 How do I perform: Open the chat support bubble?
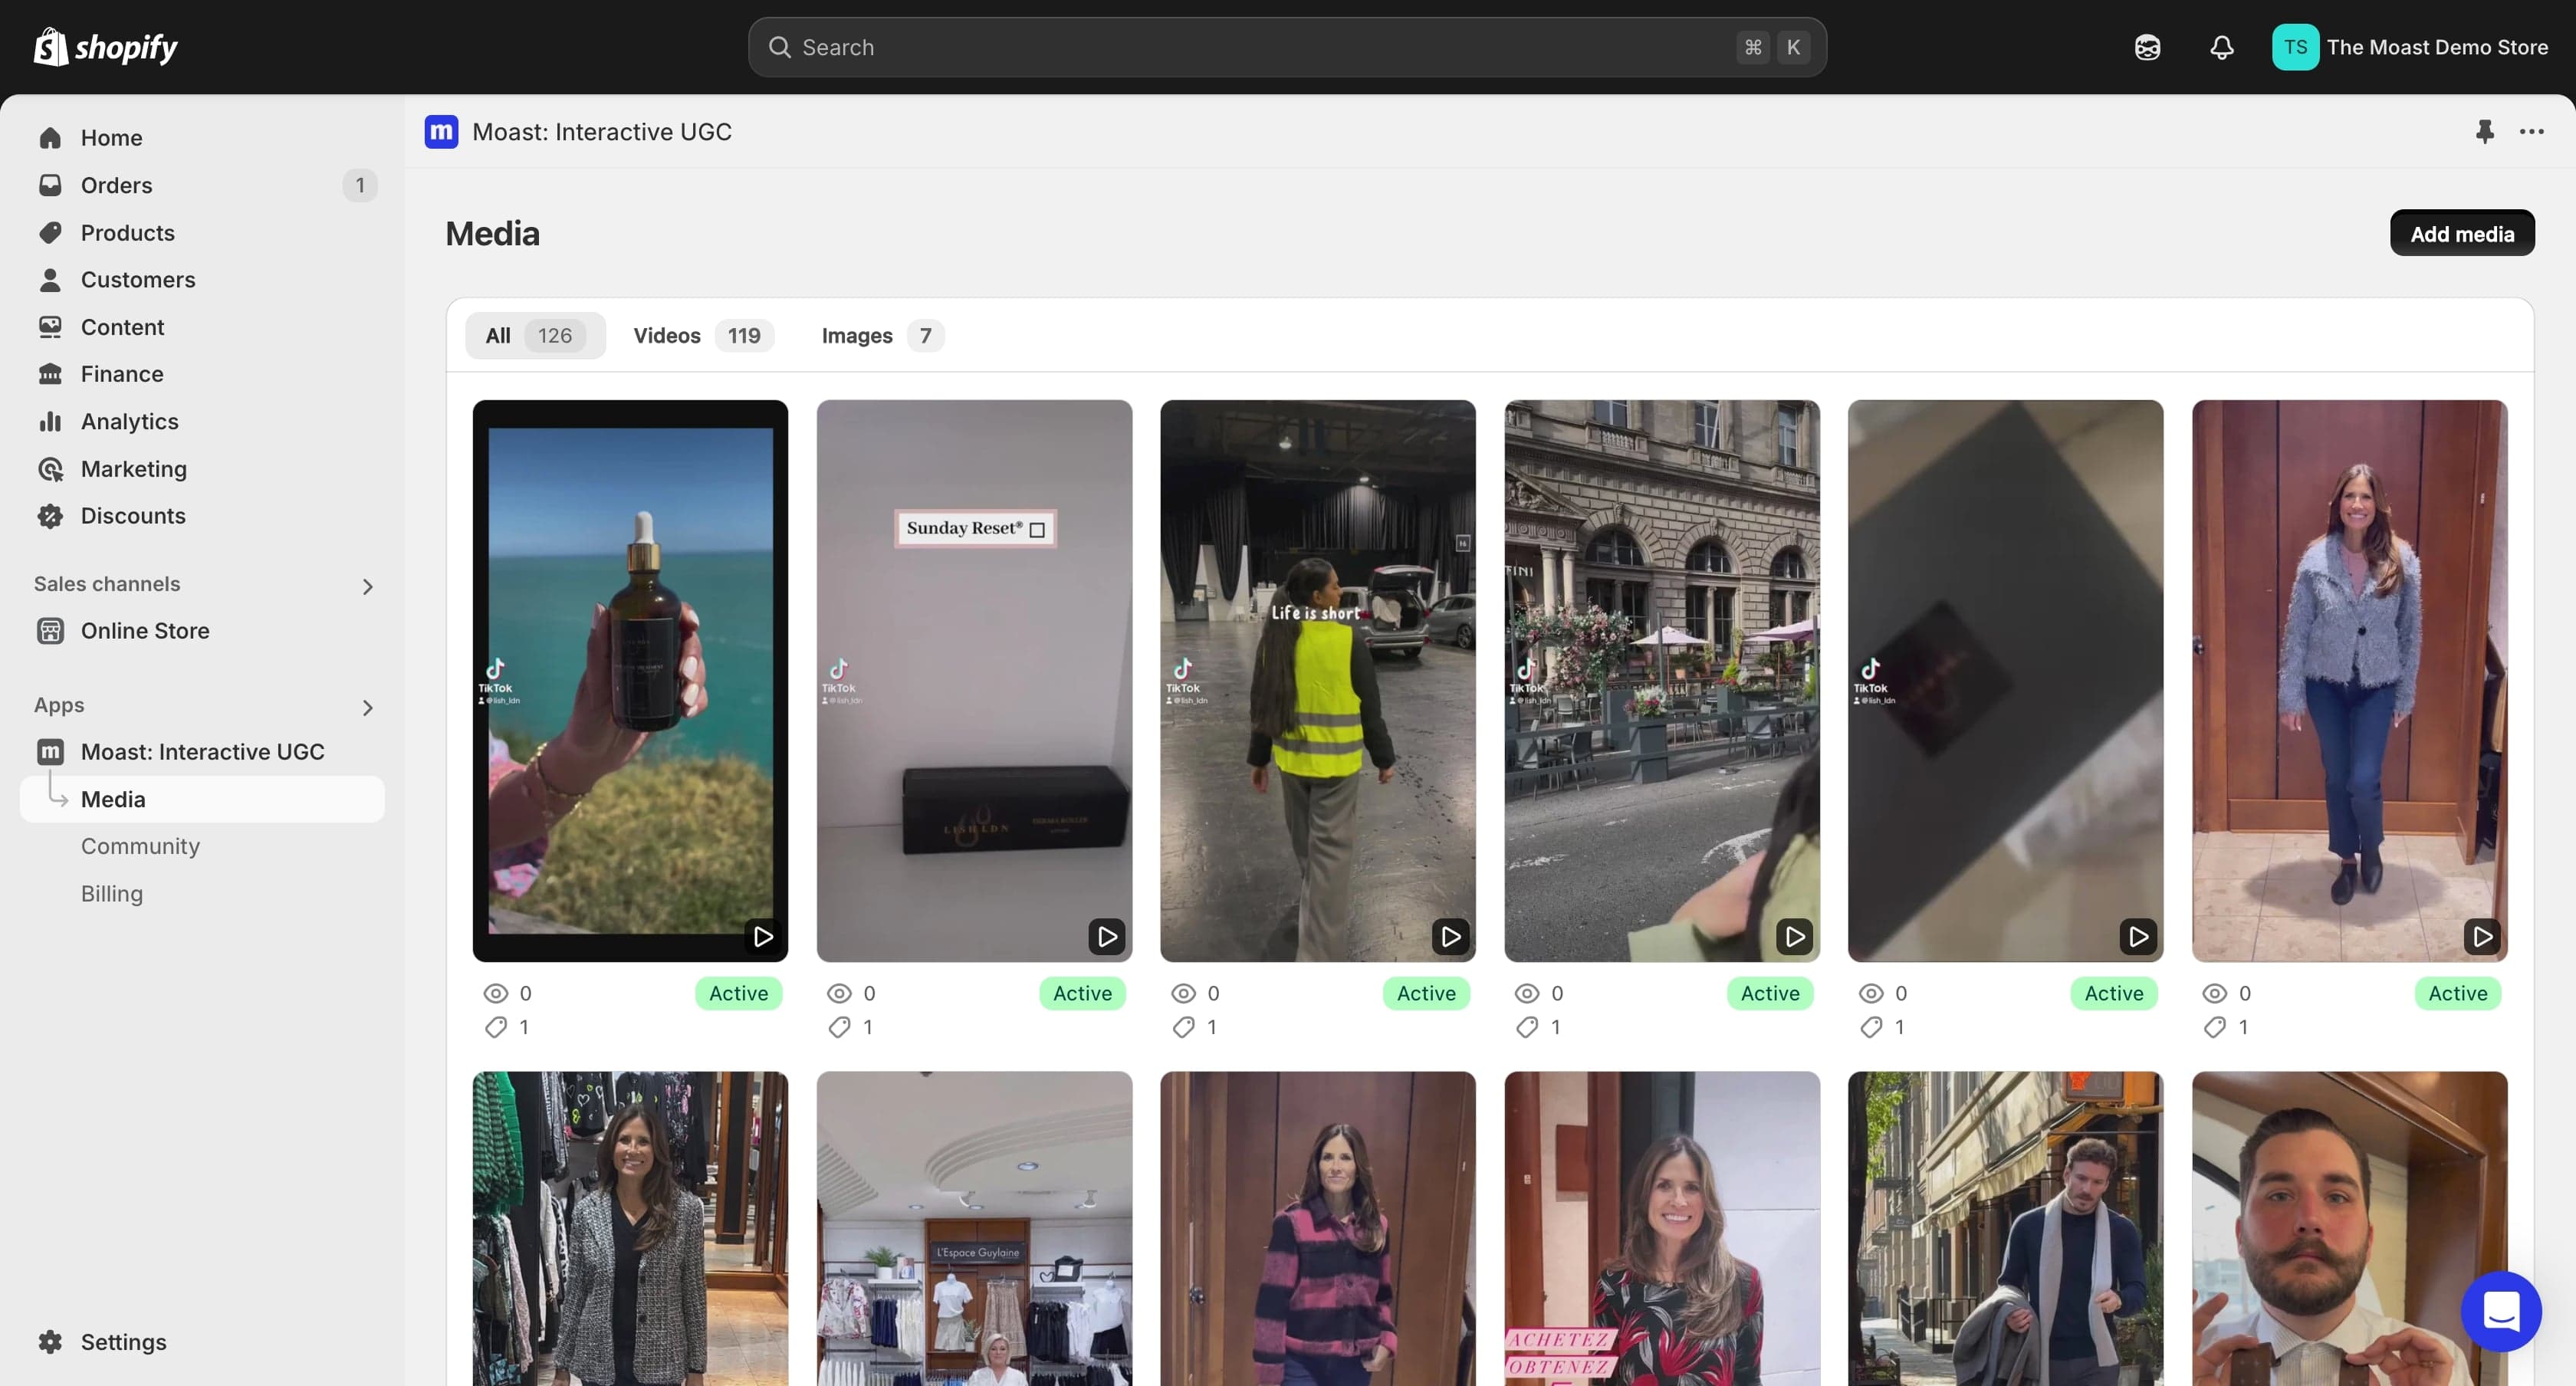[2501, 1311]
